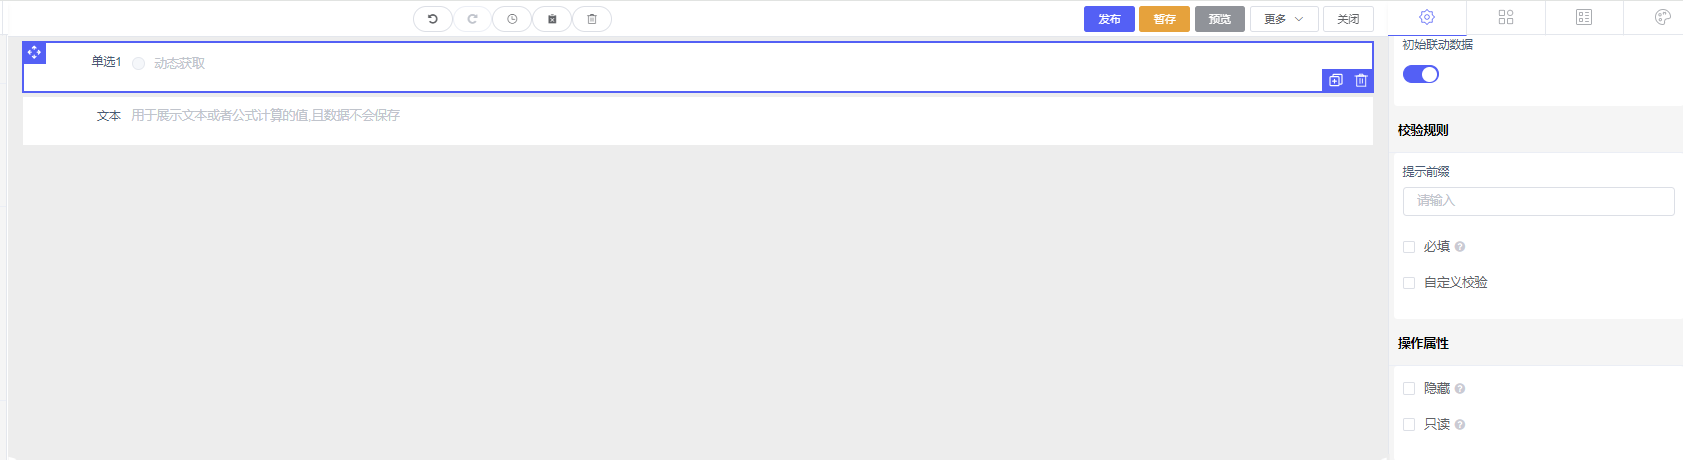Click the move handle on 单选1
Screen dimensions: 1683x460
pyautogui.click(x=34, y=52)
